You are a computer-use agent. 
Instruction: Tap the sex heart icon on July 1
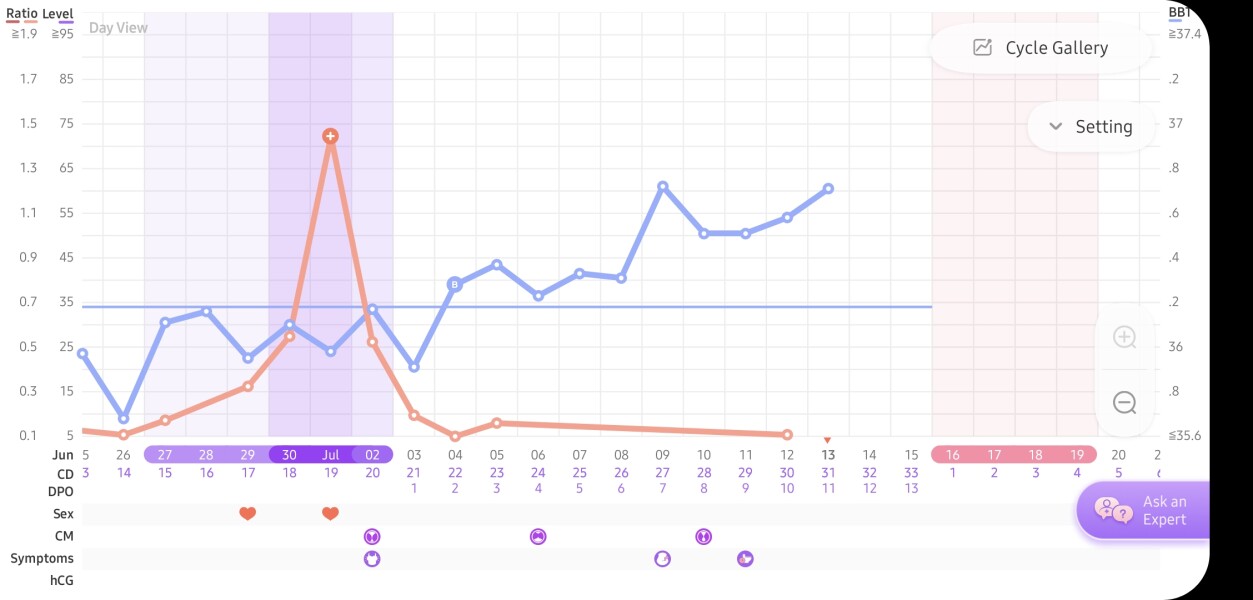(x=330, y=514)
